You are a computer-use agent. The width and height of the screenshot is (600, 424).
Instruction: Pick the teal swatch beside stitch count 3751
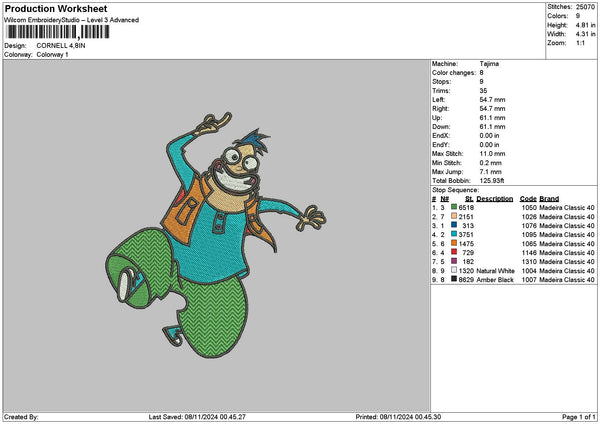click(454, 234)
